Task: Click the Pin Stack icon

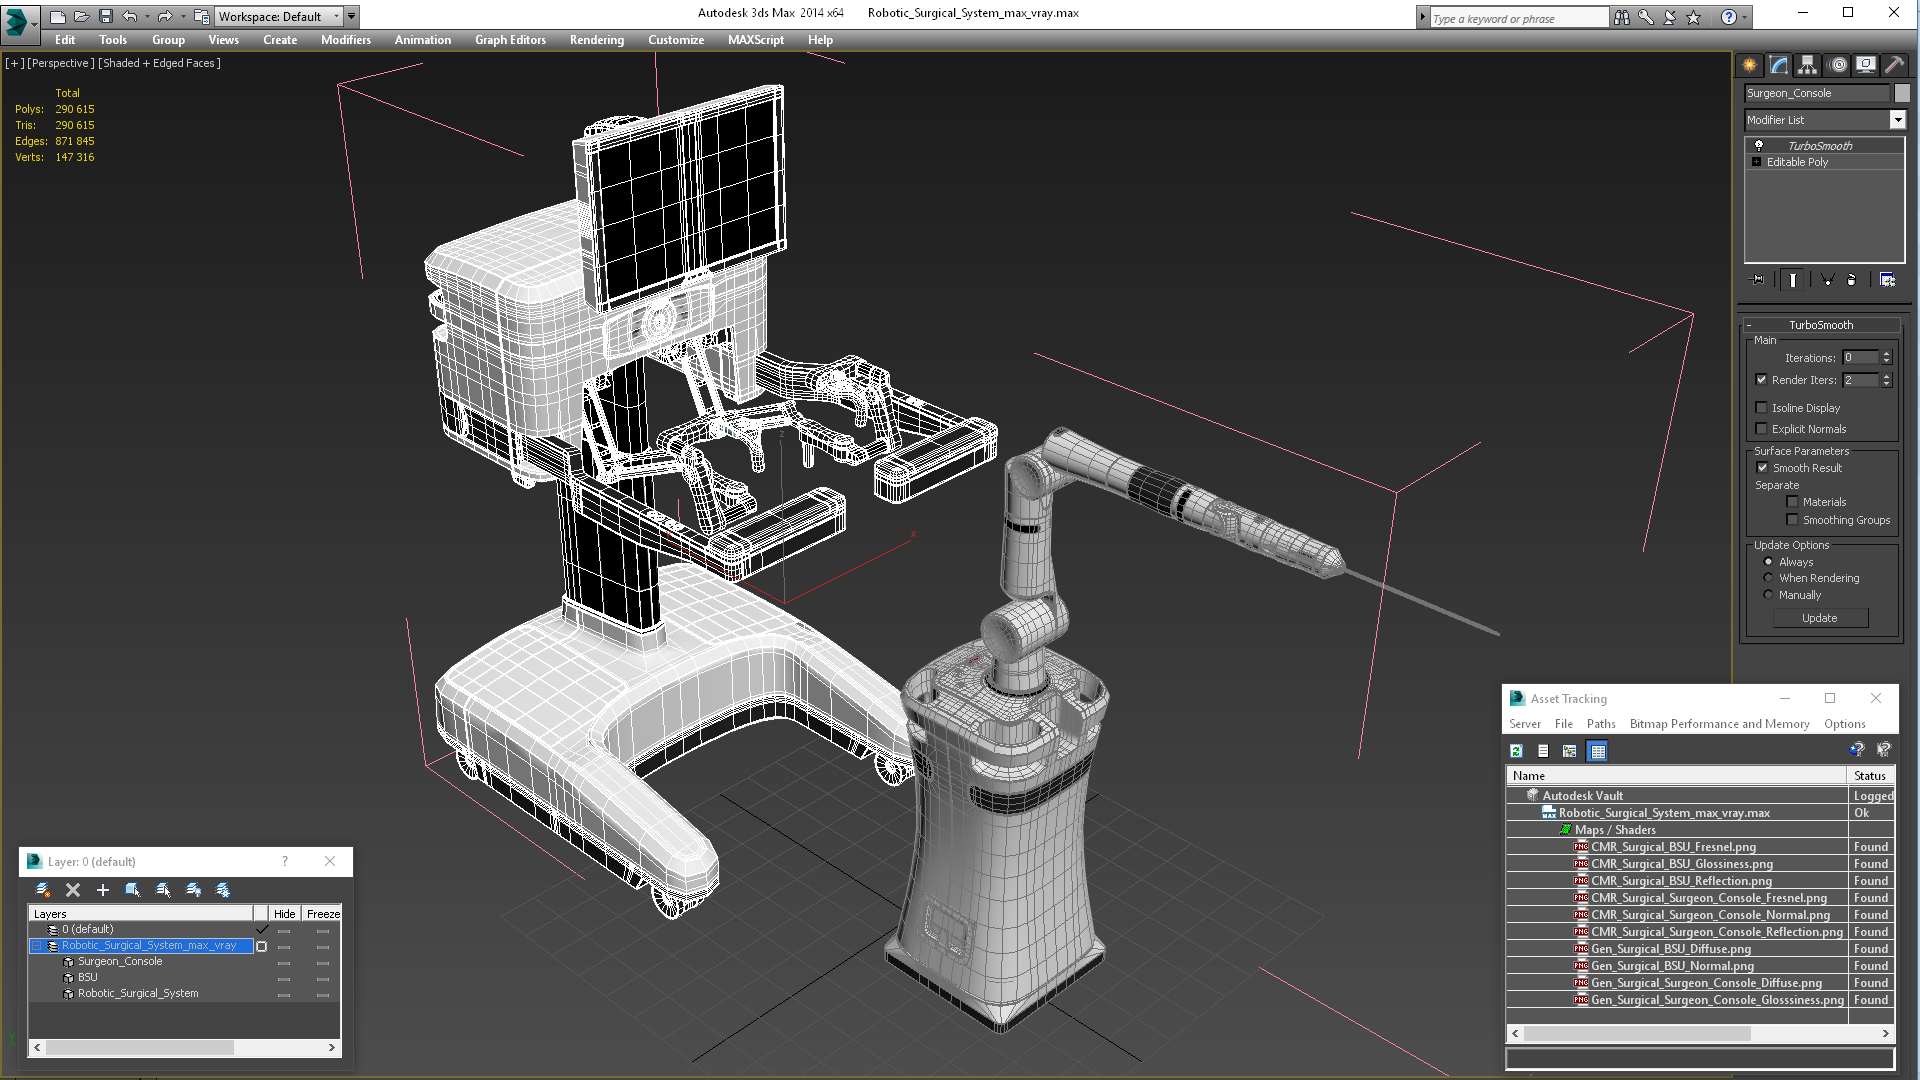Action: [1758, 280]
